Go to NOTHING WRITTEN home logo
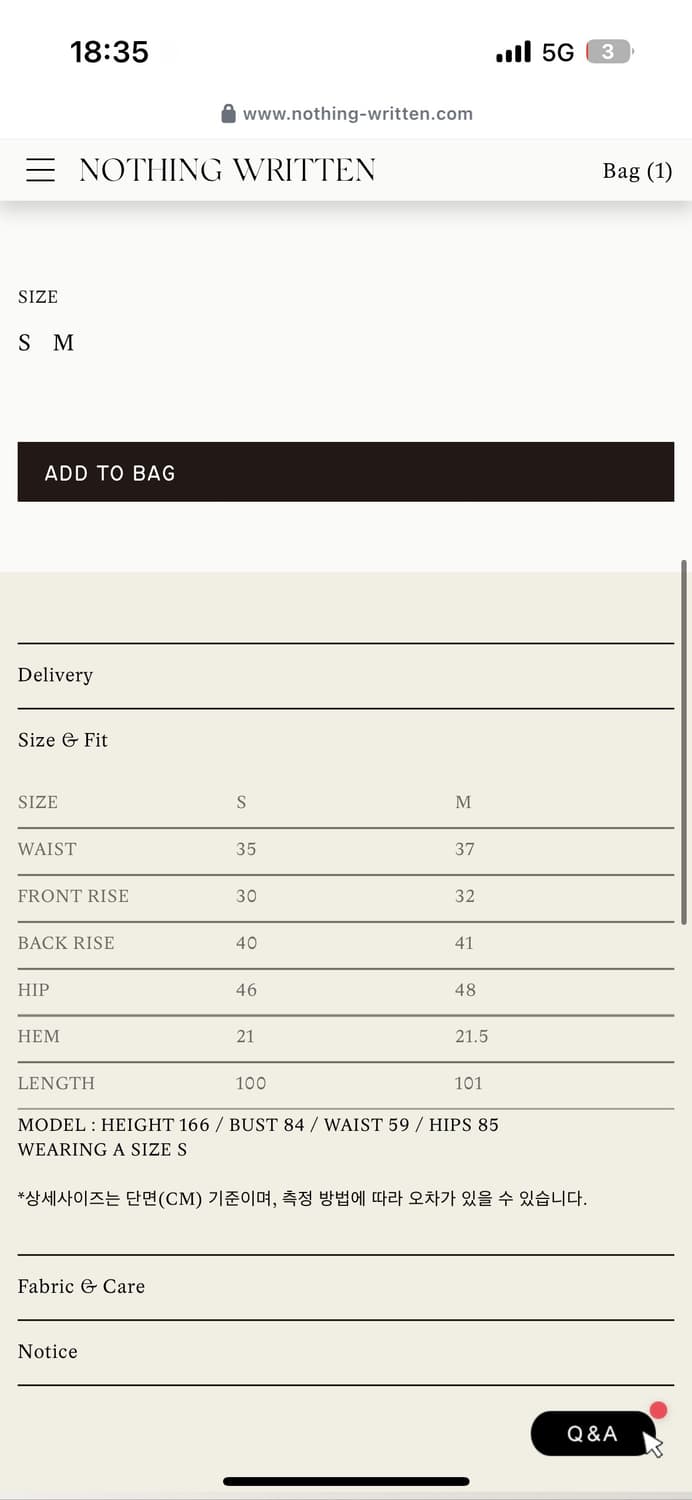 228,170
